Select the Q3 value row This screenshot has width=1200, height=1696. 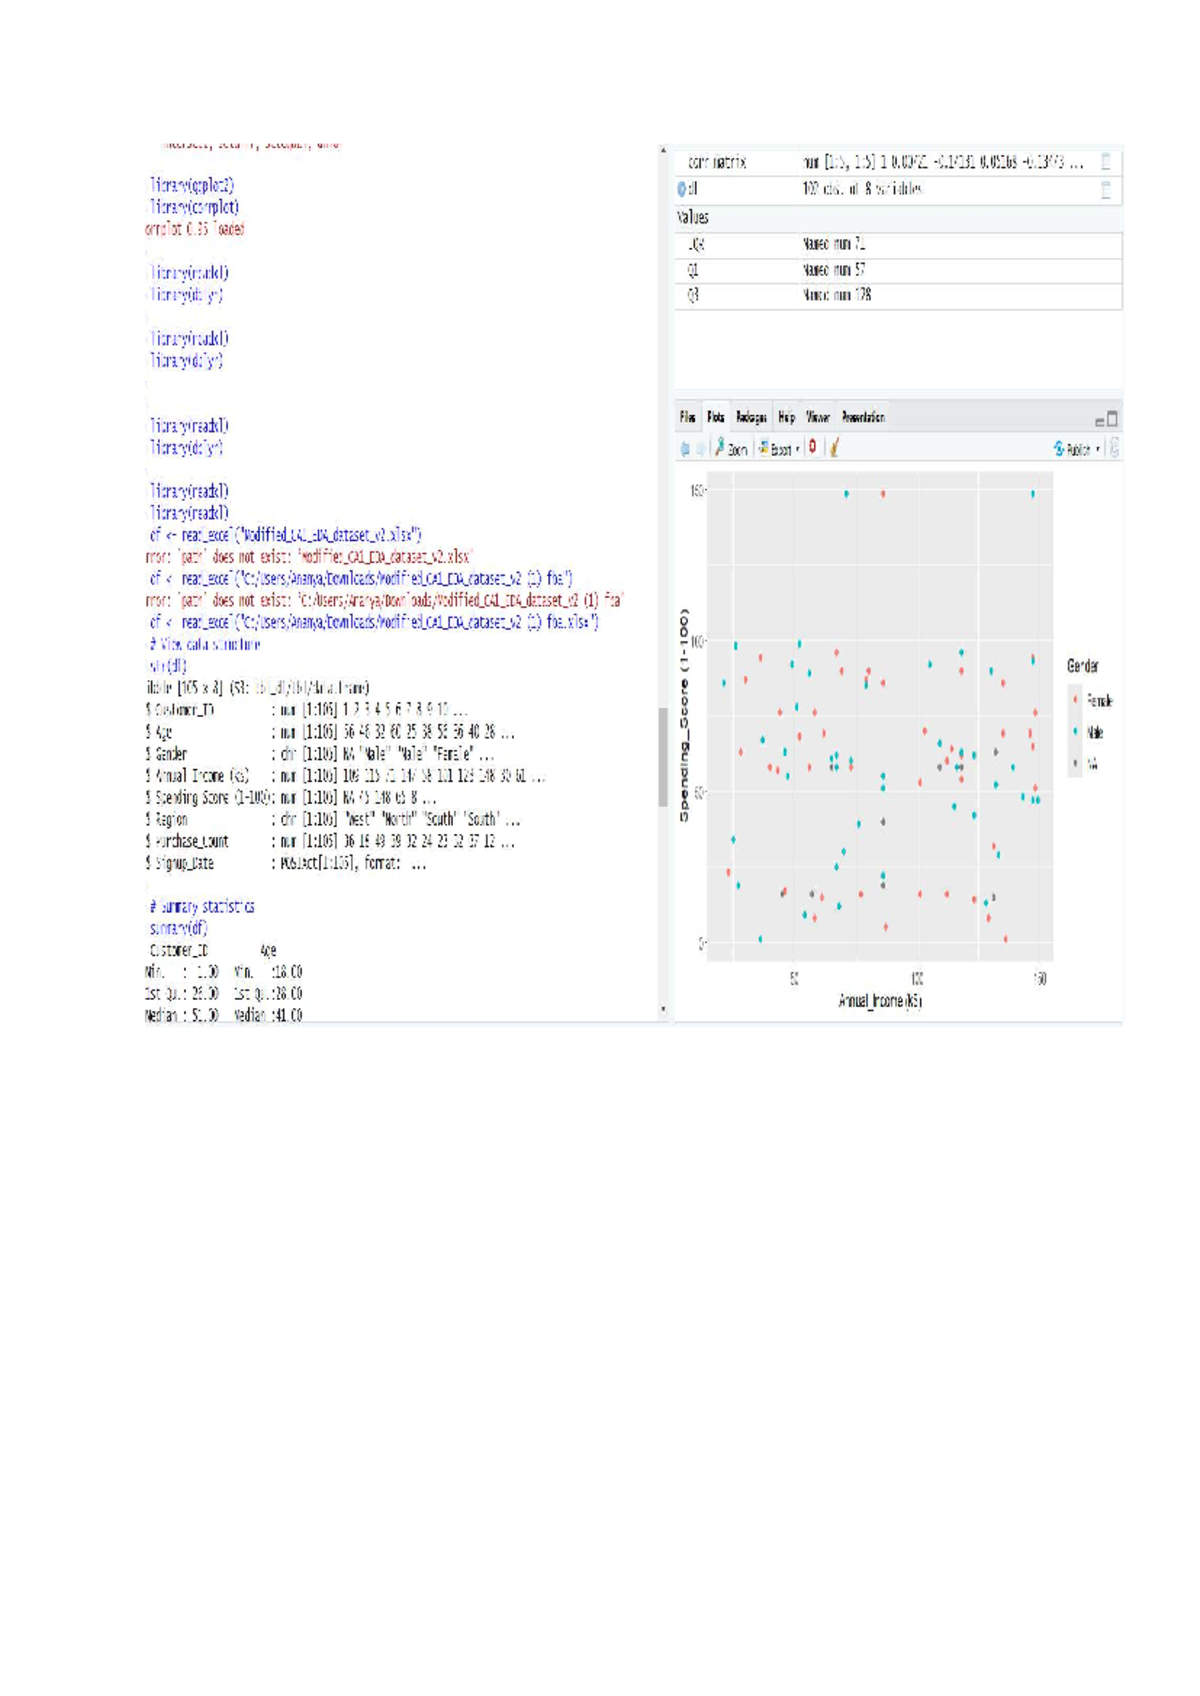tap(898, 296)
